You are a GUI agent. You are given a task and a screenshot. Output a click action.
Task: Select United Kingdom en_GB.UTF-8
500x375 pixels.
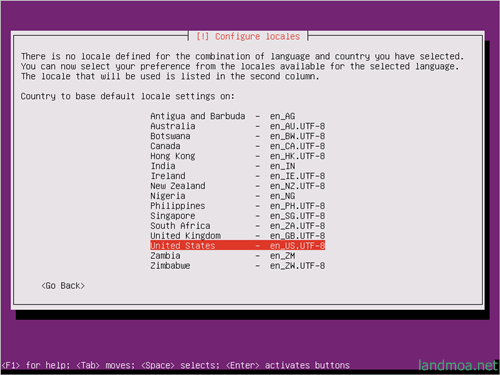point(237,236)
